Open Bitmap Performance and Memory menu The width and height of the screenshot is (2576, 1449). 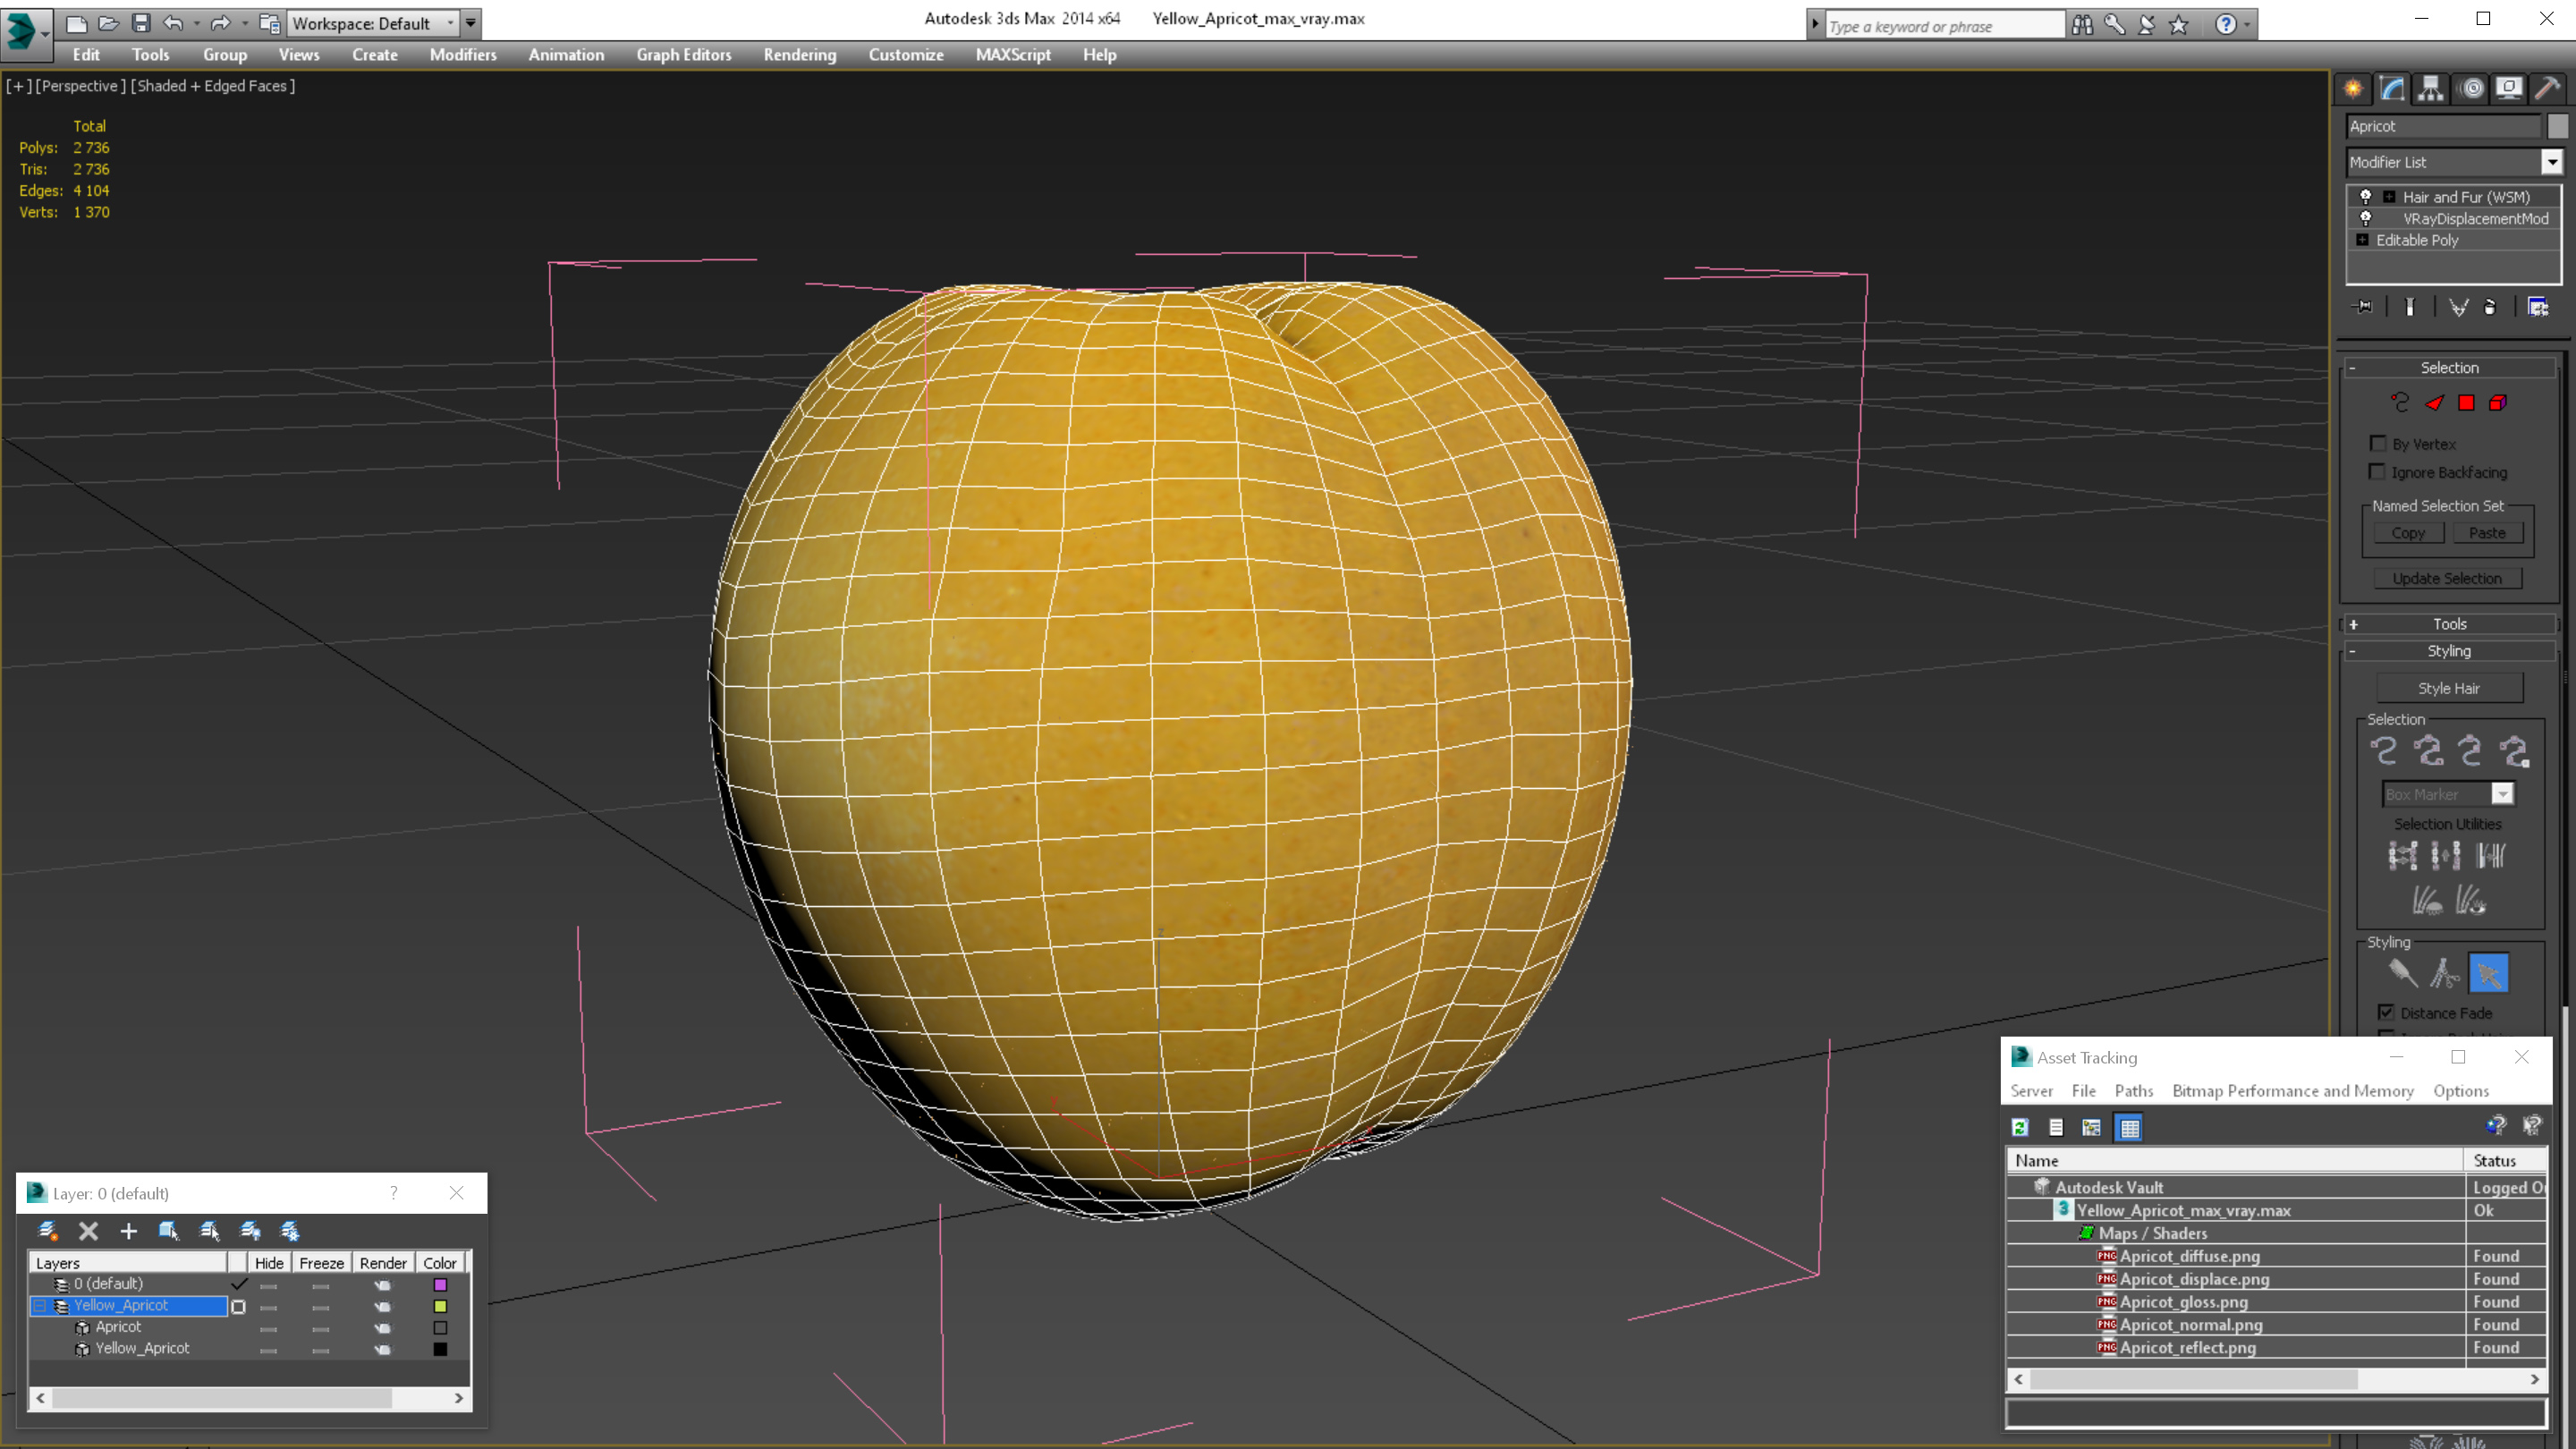2293,1091
